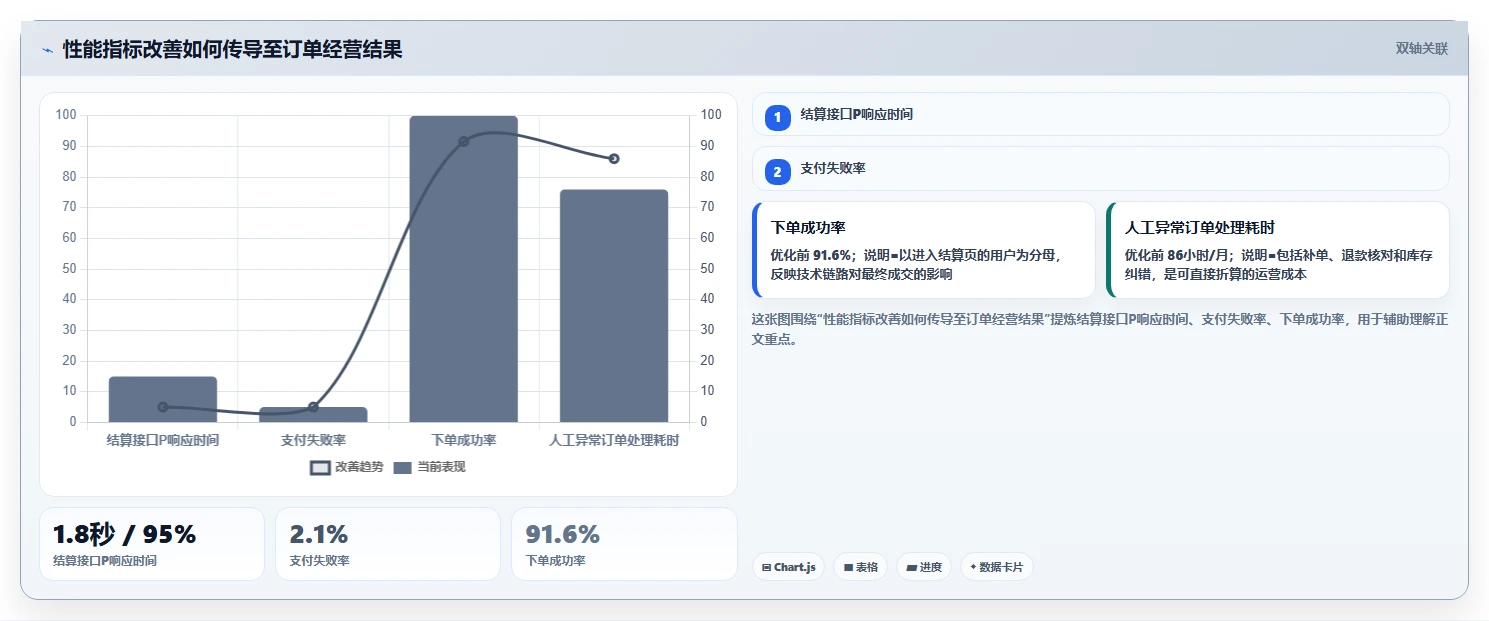Image resolution: width=1489 pixels, height=621 pixels.
Task: Click the 下单成功率 detail card title
Action: tap(809, 228)
